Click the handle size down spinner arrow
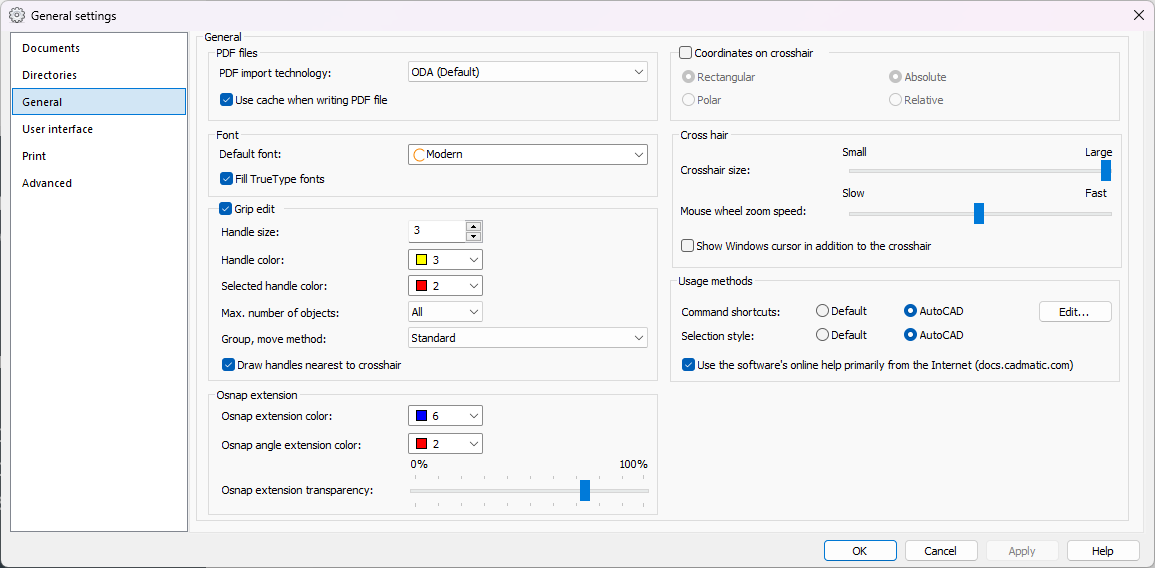 (x=474, y=236)
